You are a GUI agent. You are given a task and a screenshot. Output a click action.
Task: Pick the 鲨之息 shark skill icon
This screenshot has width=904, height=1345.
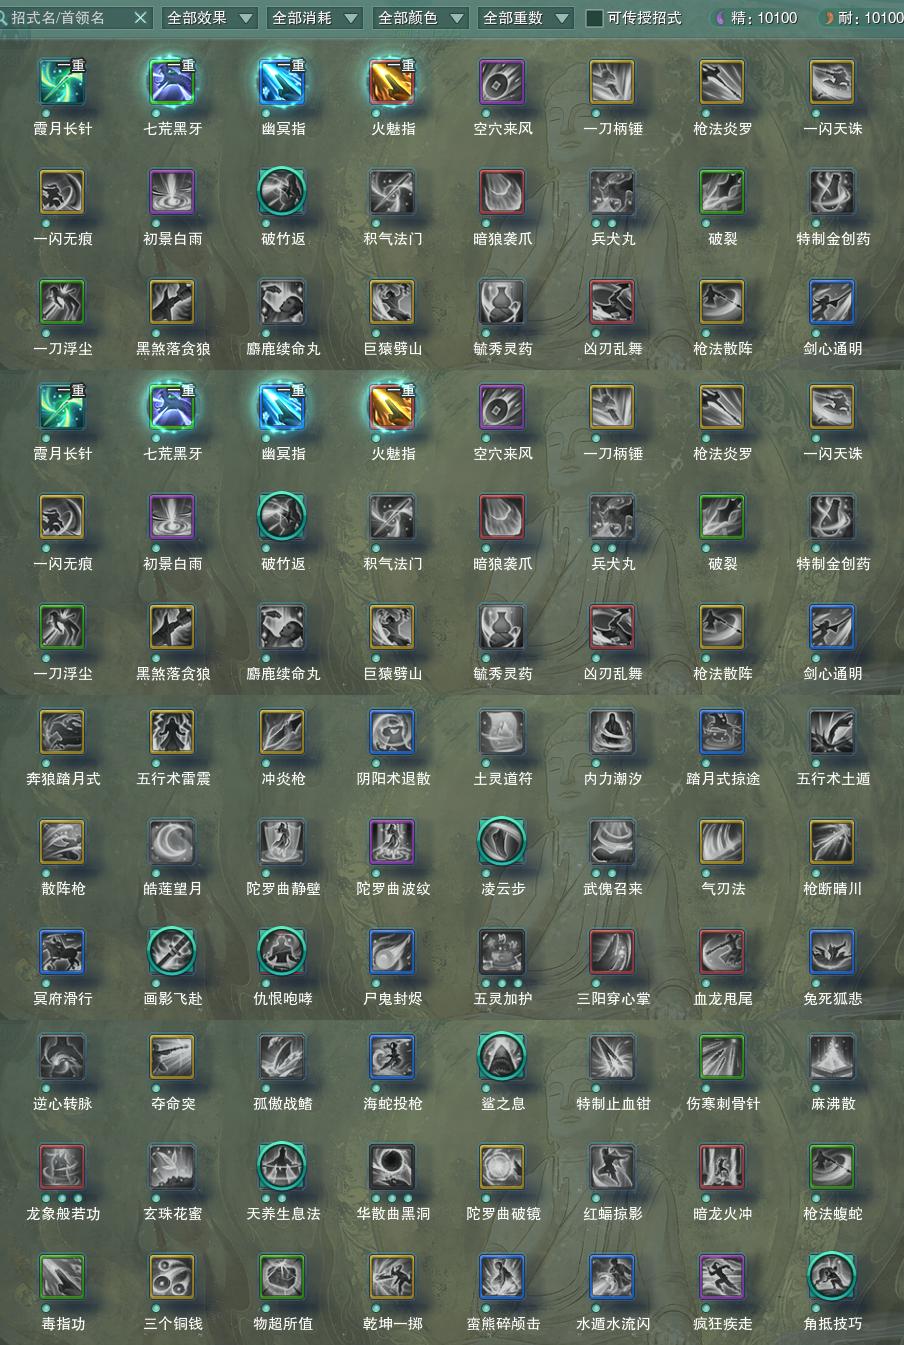(502, 1058)
